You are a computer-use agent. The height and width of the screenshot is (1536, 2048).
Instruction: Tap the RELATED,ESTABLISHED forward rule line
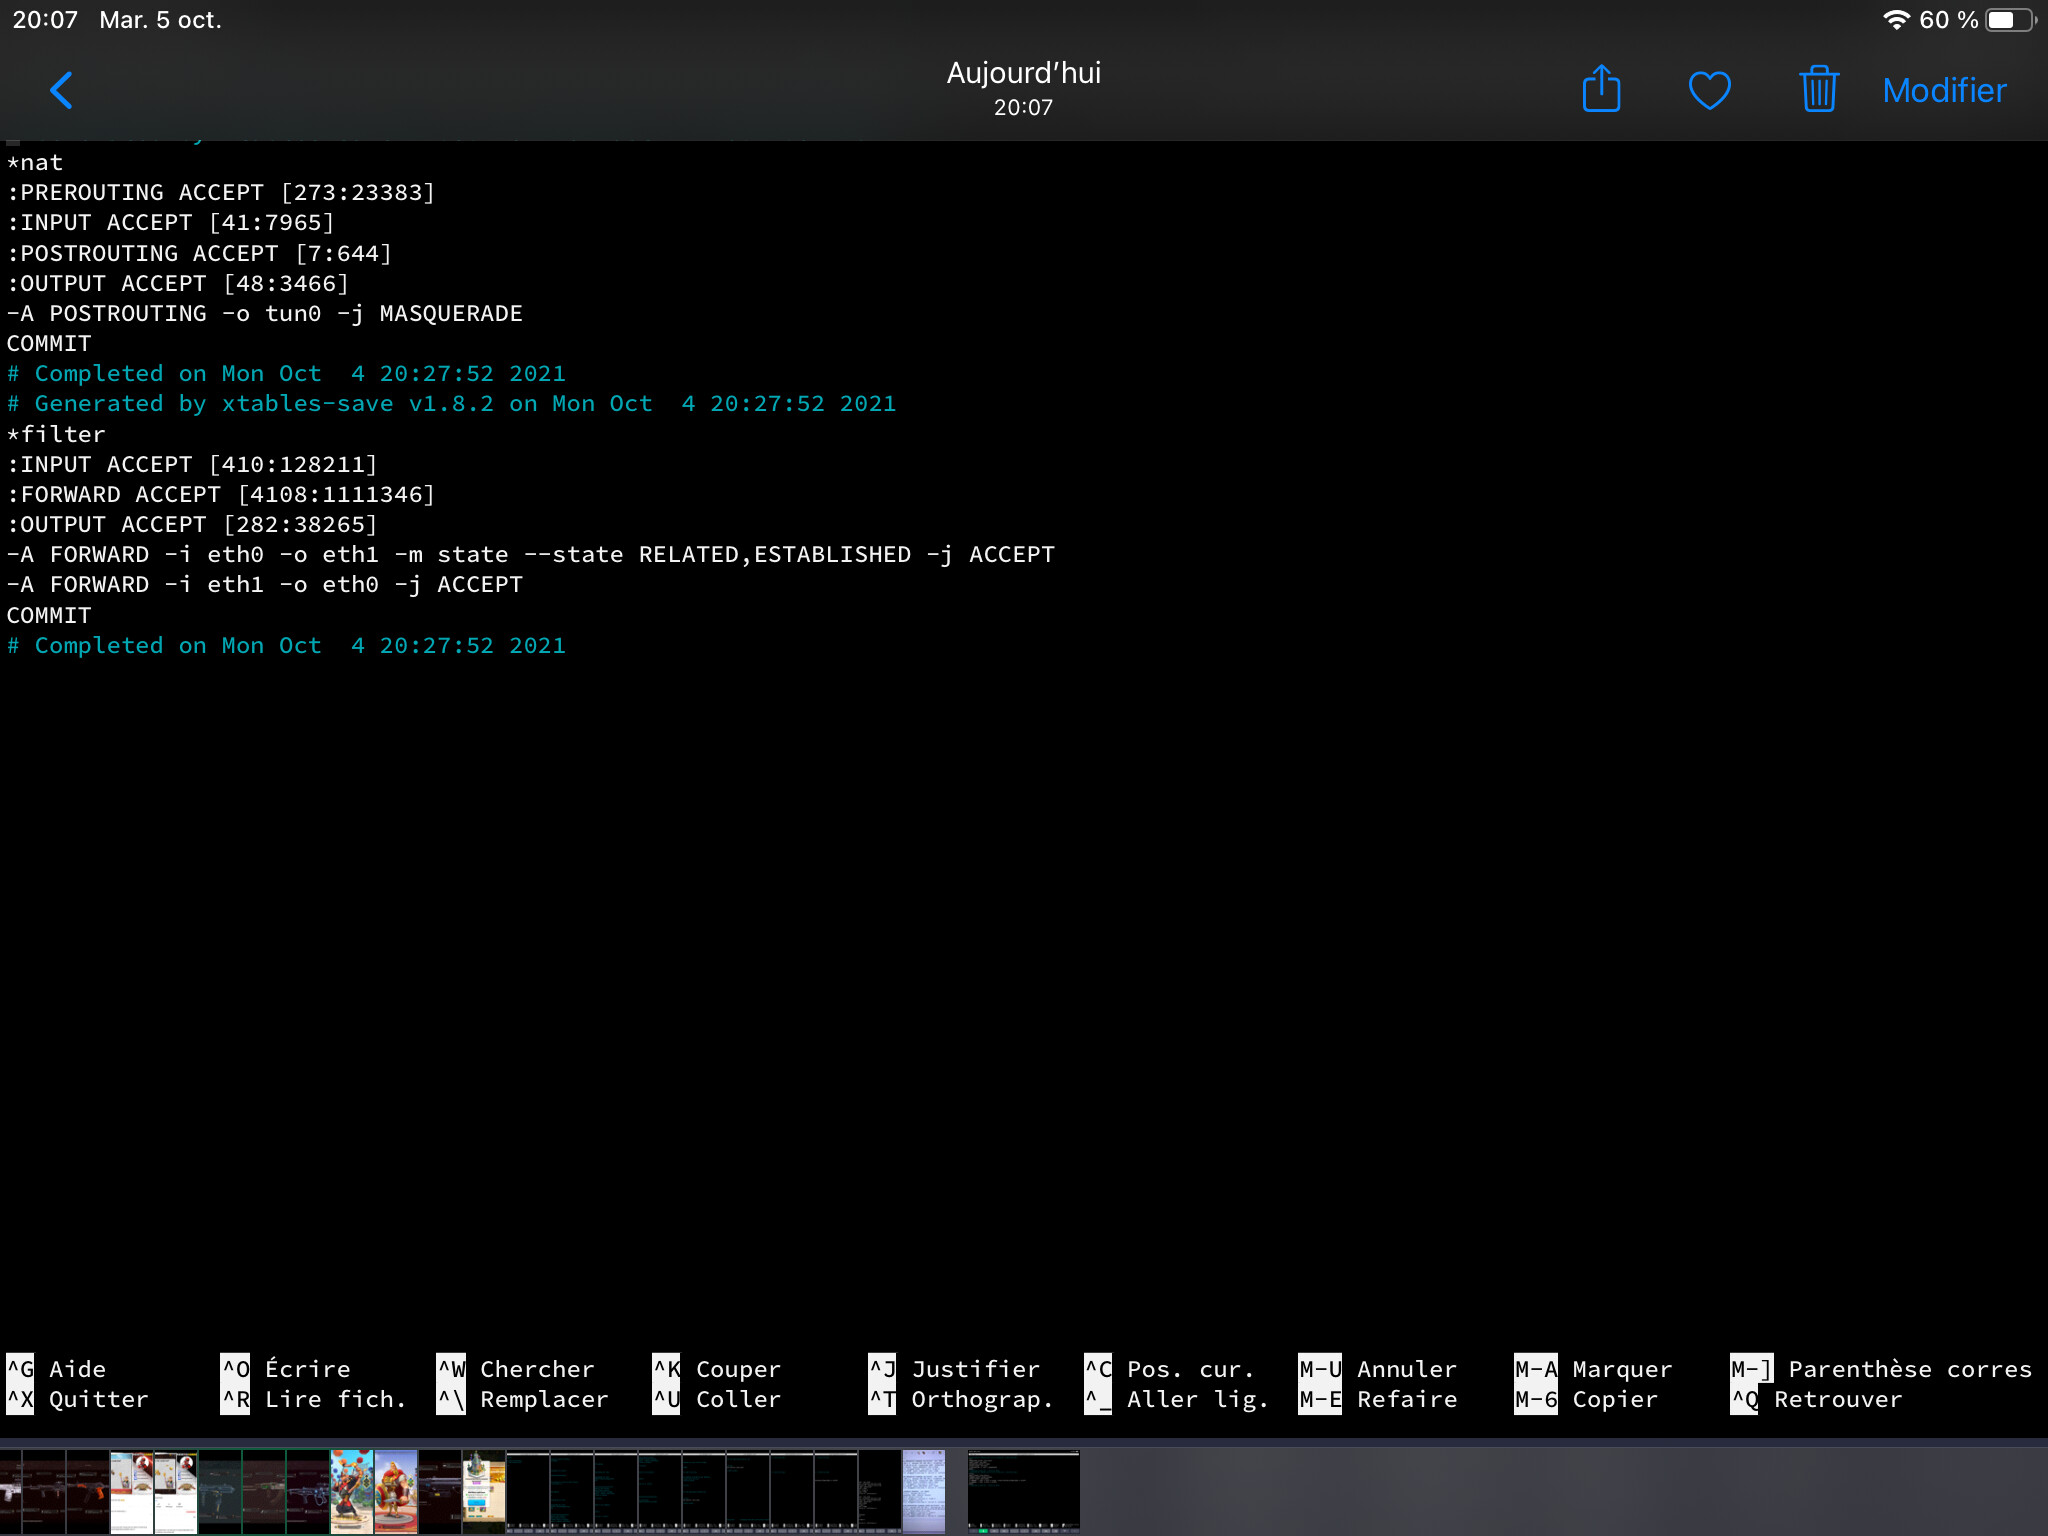(530, 554)
